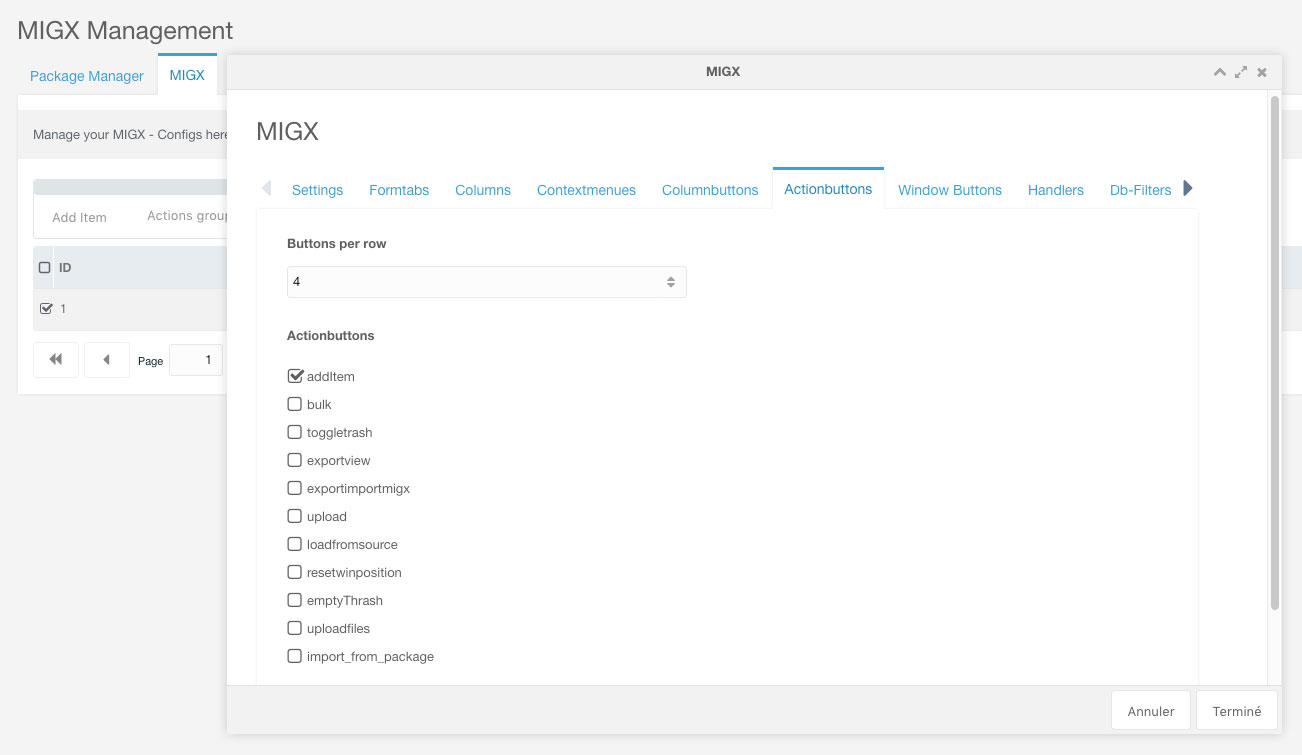Close the MIGX window
This screenshot has width=1302, height=755.
pyautogui.click(x=1262, y=72)
